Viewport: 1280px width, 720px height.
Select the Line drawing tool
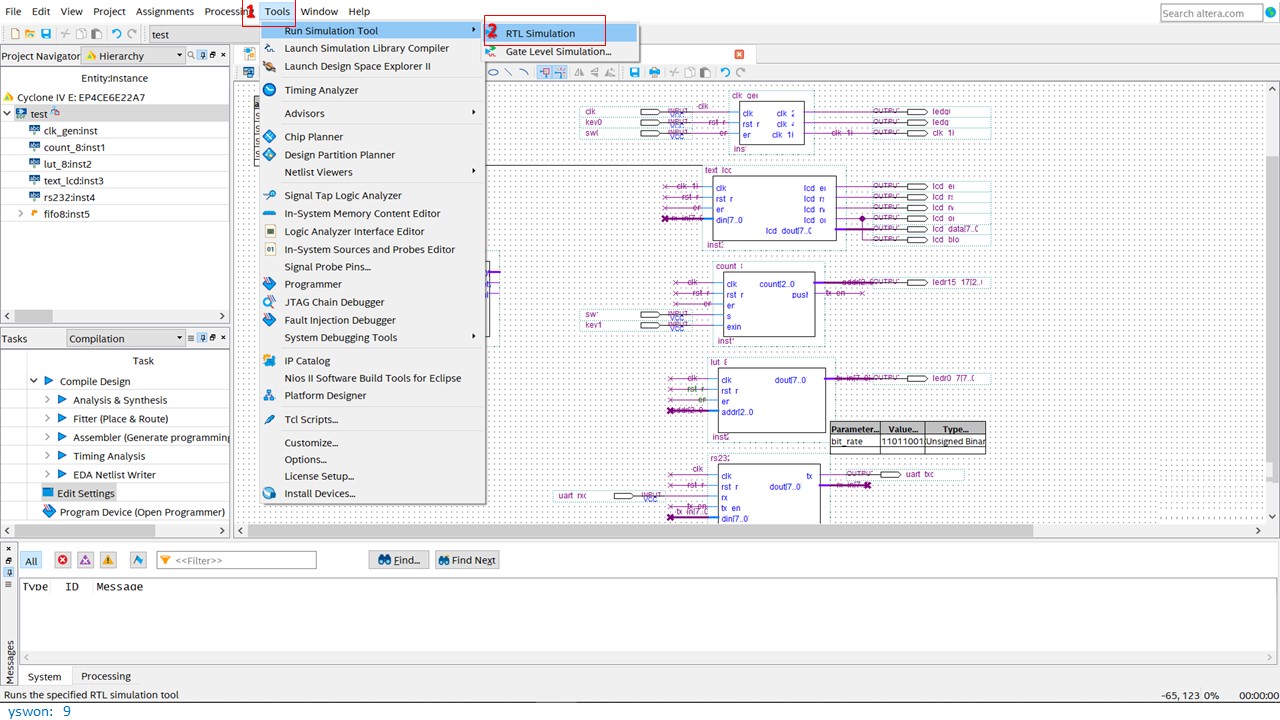coord(508,72)
